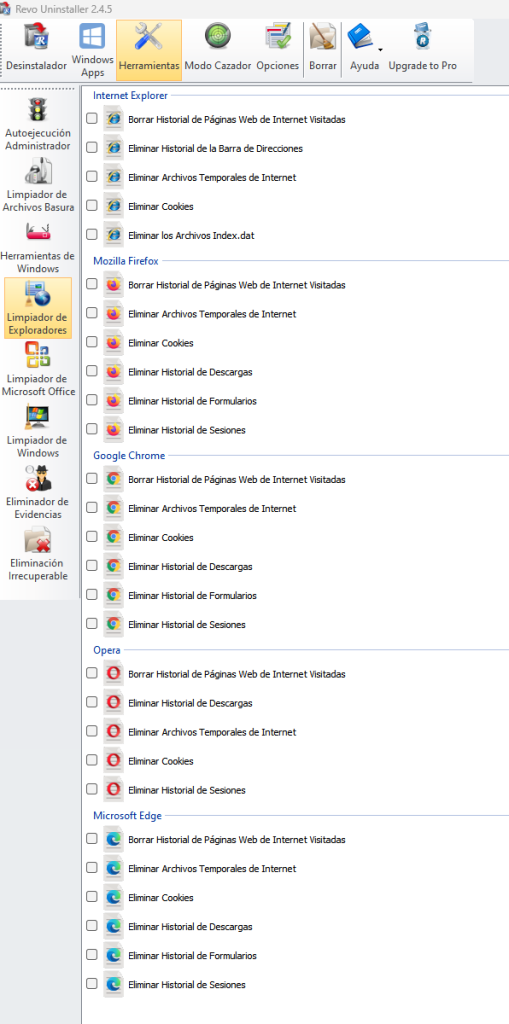Enable Eliminar los Archivos Index.dat
This screenshot has height=1024, width=509.
tap(92, 234)
